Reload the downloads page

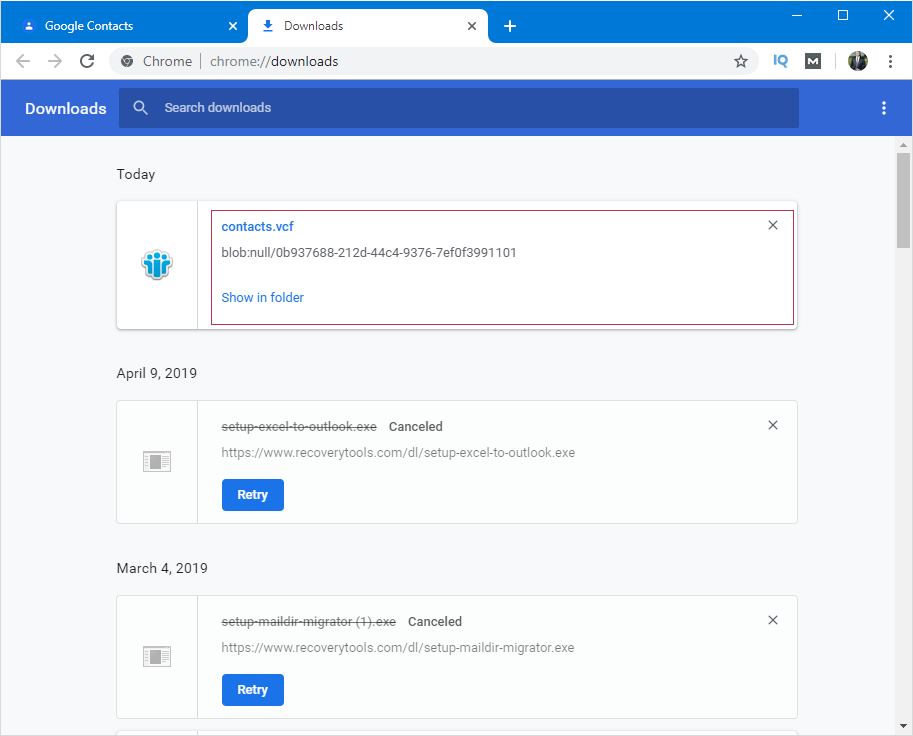point(87,61)
